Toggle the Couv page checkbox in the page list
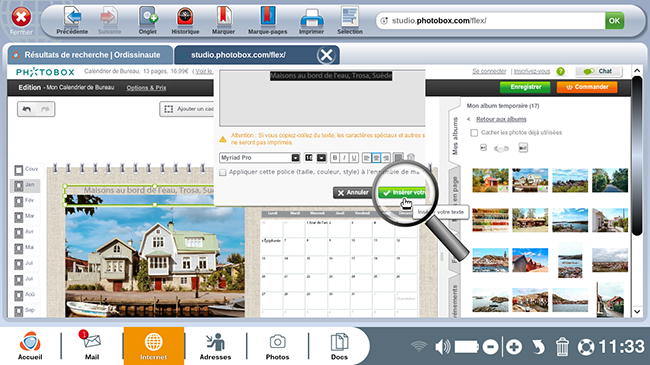The height and width of the screenshot is (365, 650). click(19, 170)
